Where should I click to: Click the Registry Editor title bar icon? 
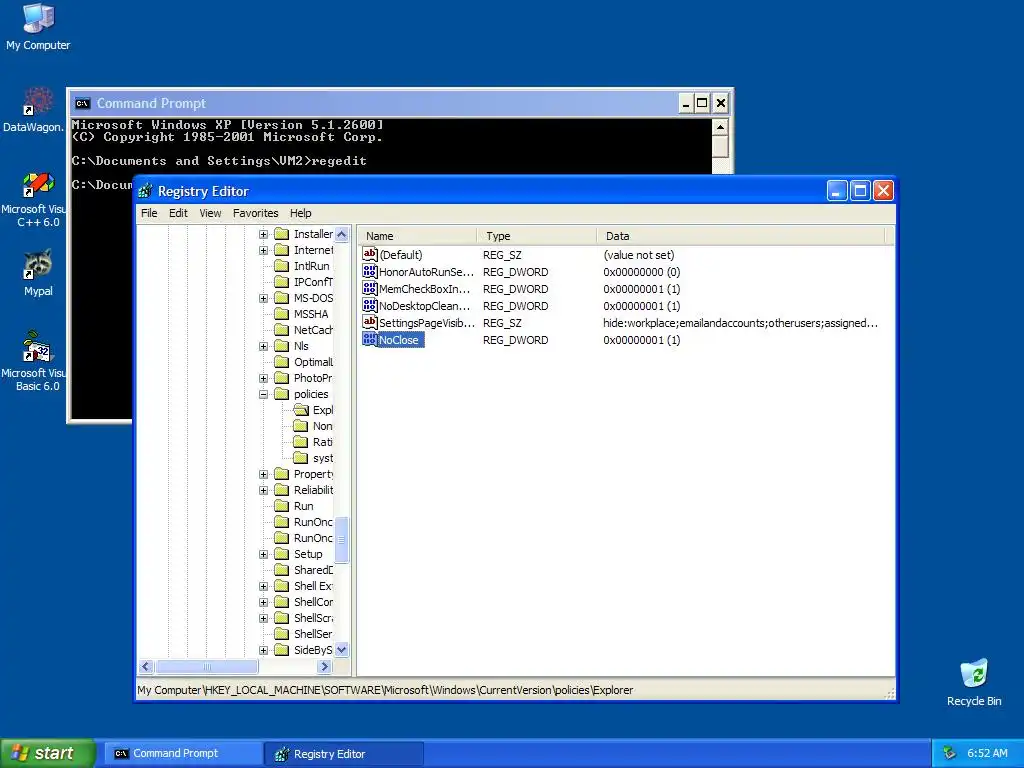[x=146, y=191]
